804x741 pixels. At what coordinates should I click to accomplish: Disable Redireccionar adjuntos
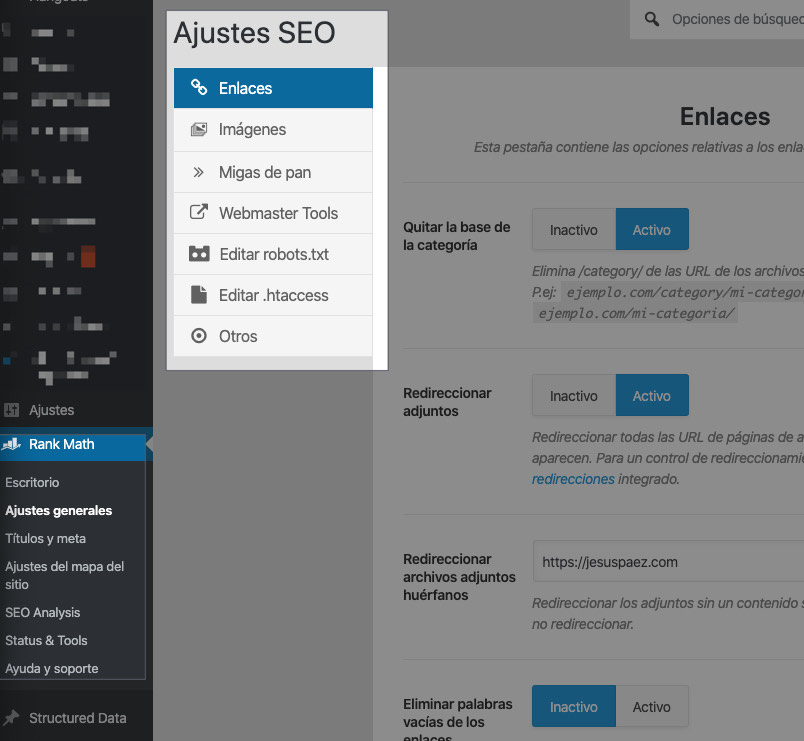pyautogui.click(x=573, y=395)
